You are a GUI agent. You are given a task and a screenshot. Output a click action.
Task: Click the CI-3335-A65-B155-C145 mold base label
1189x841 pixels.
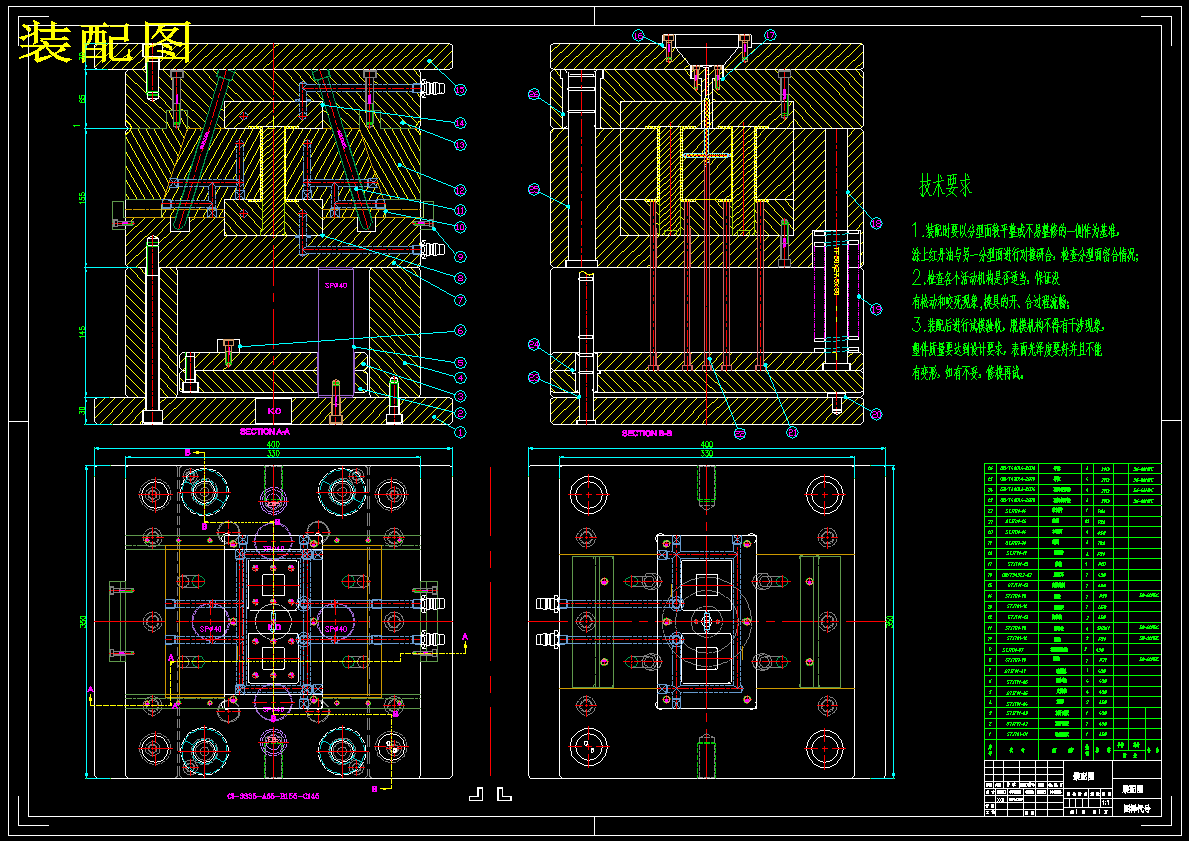click(x=273, y=796)
